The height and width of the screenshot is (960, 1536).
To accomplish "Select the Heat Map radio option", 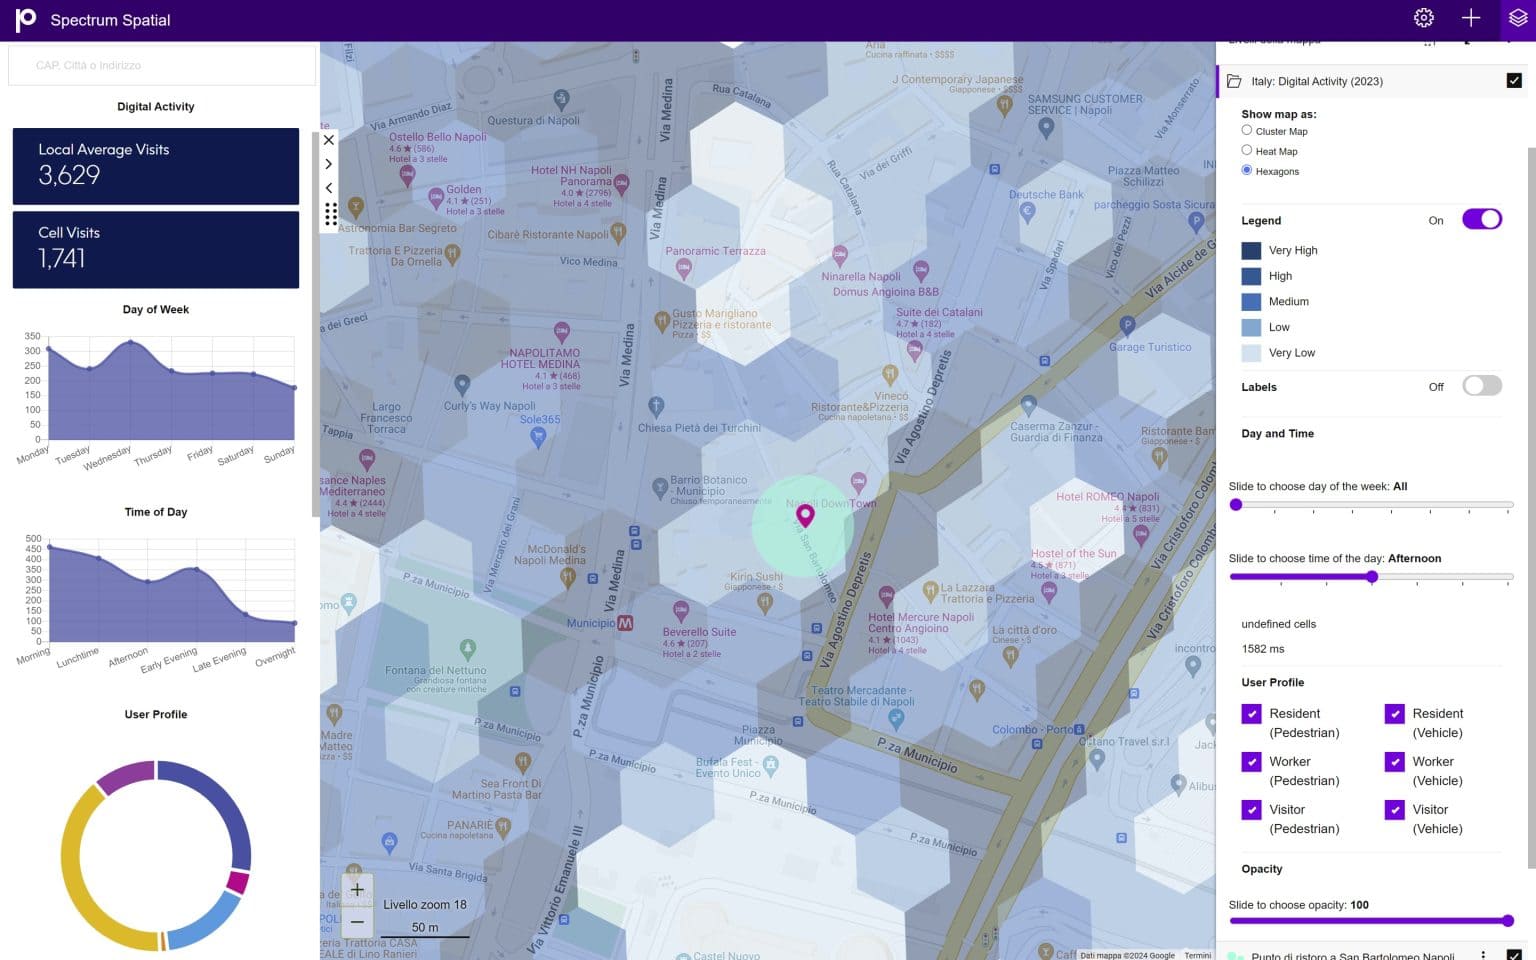I will 1246,150.
